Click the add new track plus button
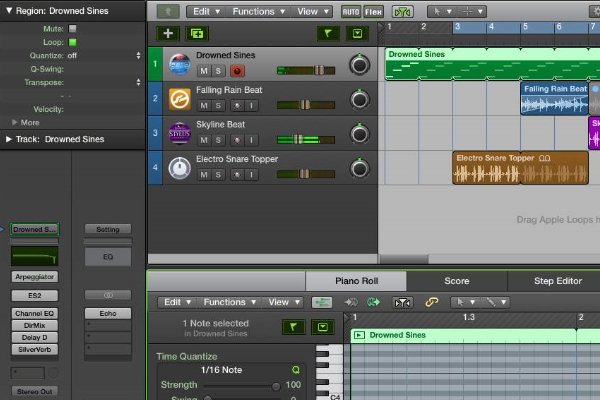The height and width of the screenshot is (400, 600). [x=169, y=34]
